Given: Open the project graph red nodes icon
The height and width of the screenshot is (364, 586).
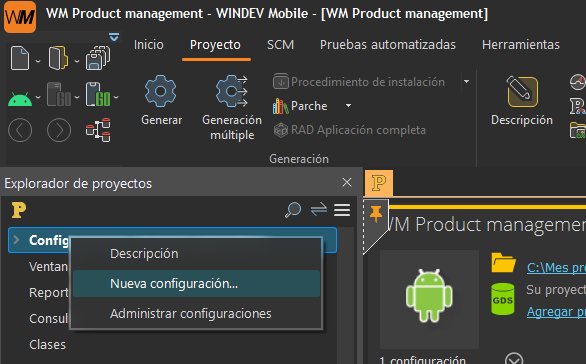Looking at the screenshot, I should pos(98,130).
